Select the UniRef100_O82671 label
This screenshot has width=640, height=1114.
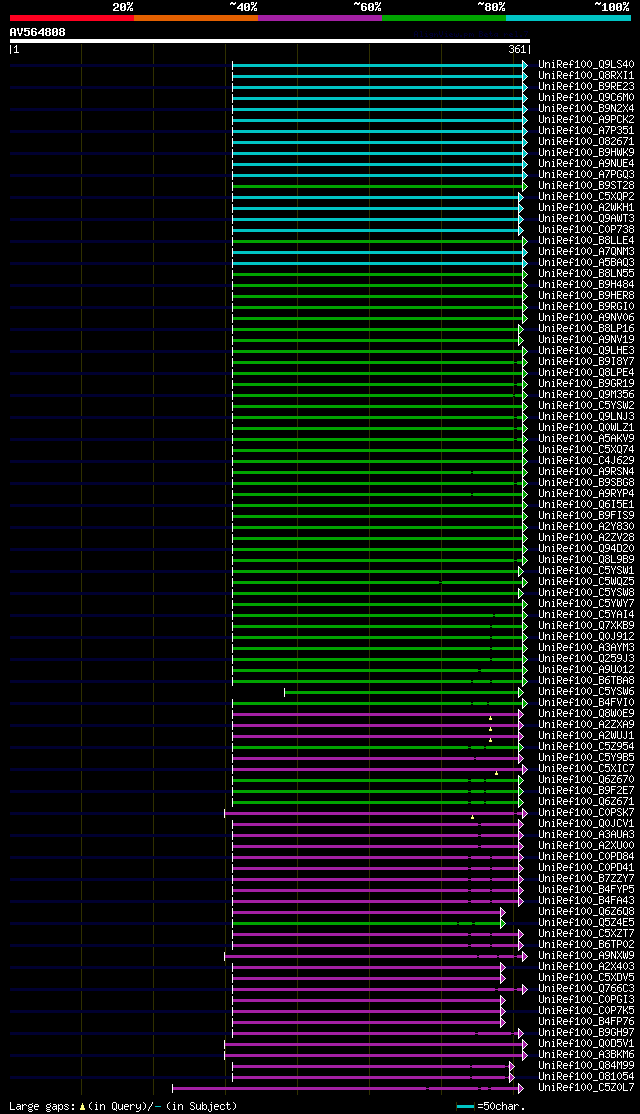click(586, 141)
